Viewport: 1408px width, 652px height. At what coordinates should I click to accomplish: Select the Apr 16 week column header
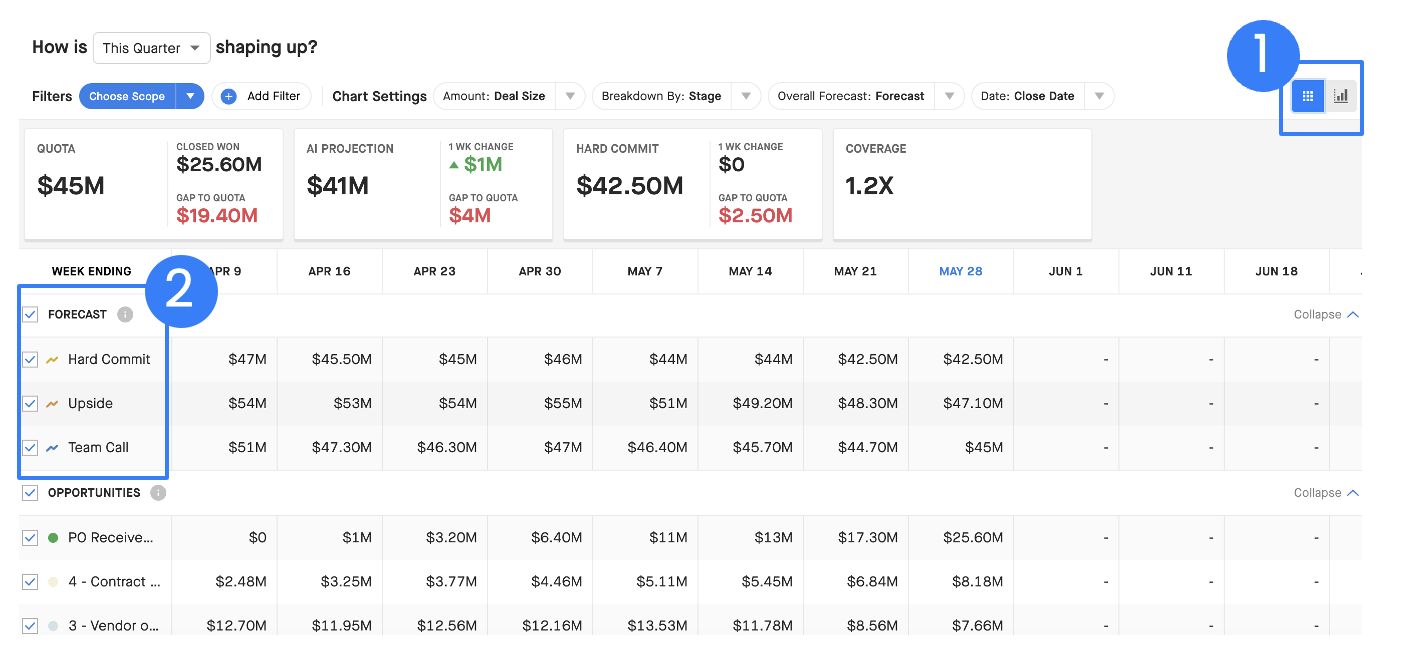point(329,271)
